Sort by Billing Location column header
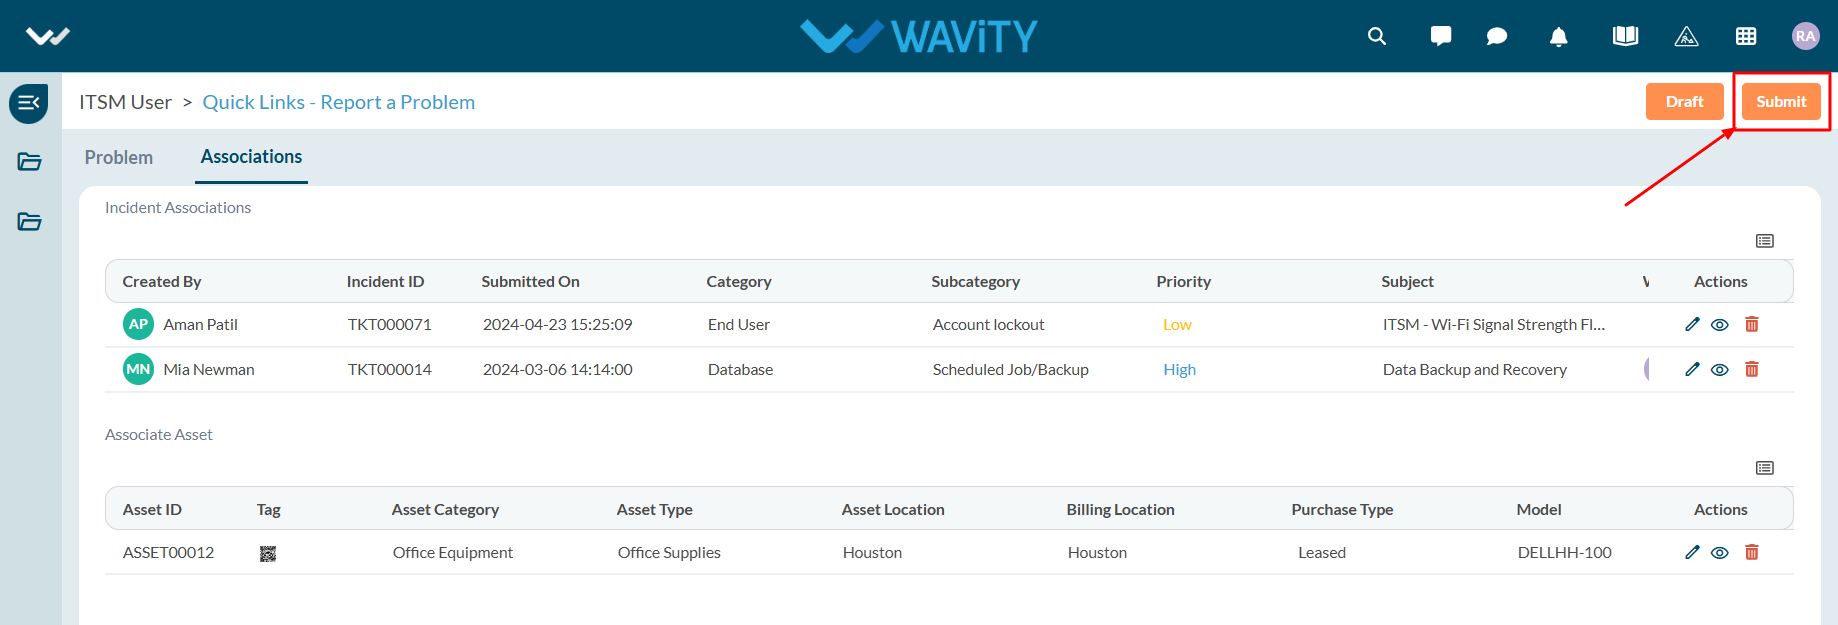1838x625 pixels. tap(1120, 510)
